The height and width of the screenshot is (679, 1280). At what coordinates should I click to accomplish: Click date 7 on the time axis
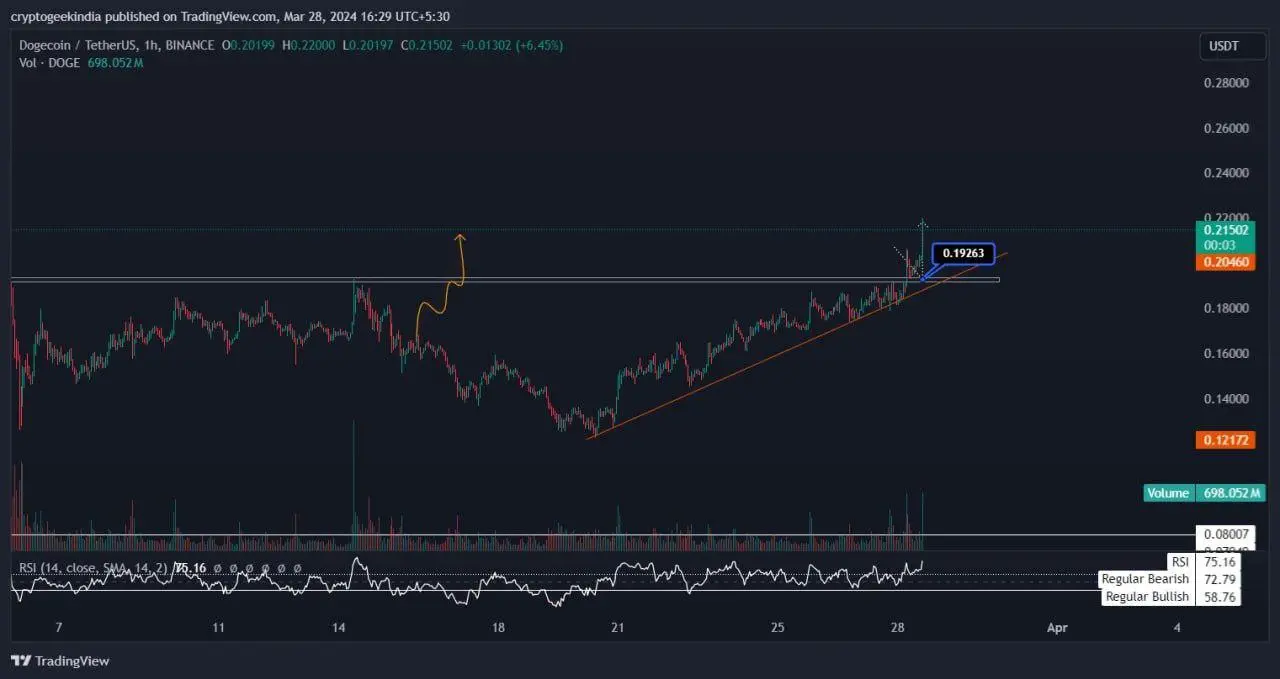point(59,628)
